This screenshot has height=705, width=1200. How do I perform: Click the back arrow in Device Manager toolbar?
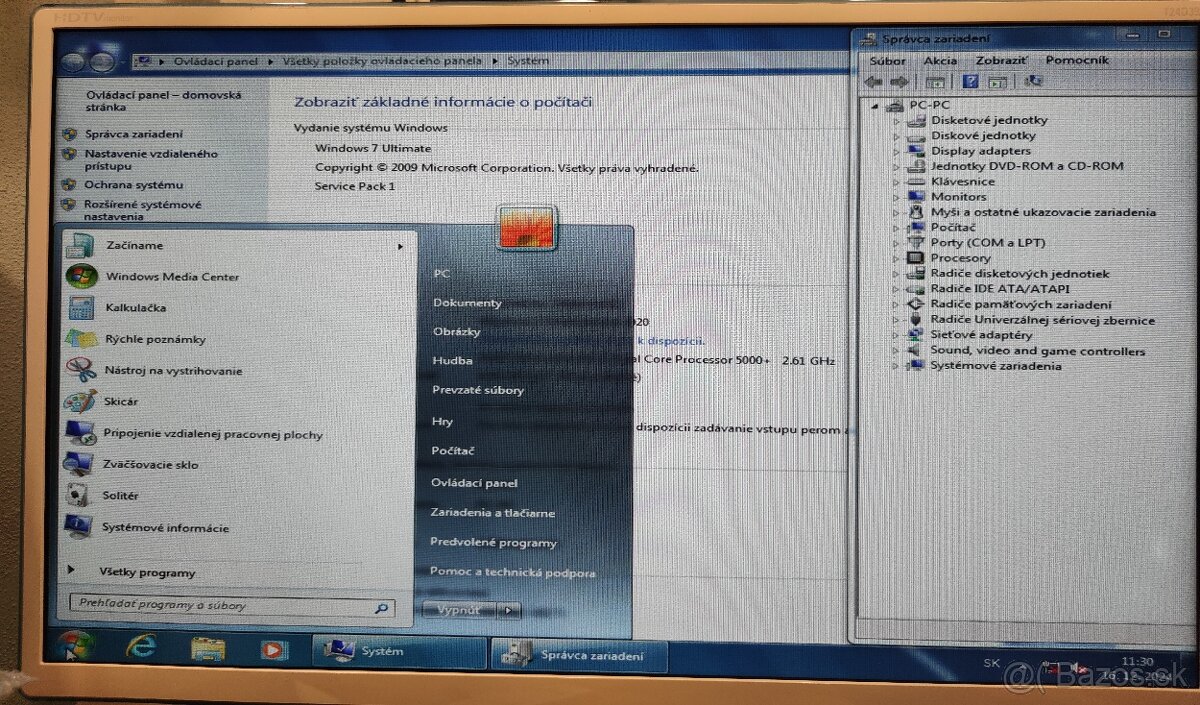coord(874,81)
